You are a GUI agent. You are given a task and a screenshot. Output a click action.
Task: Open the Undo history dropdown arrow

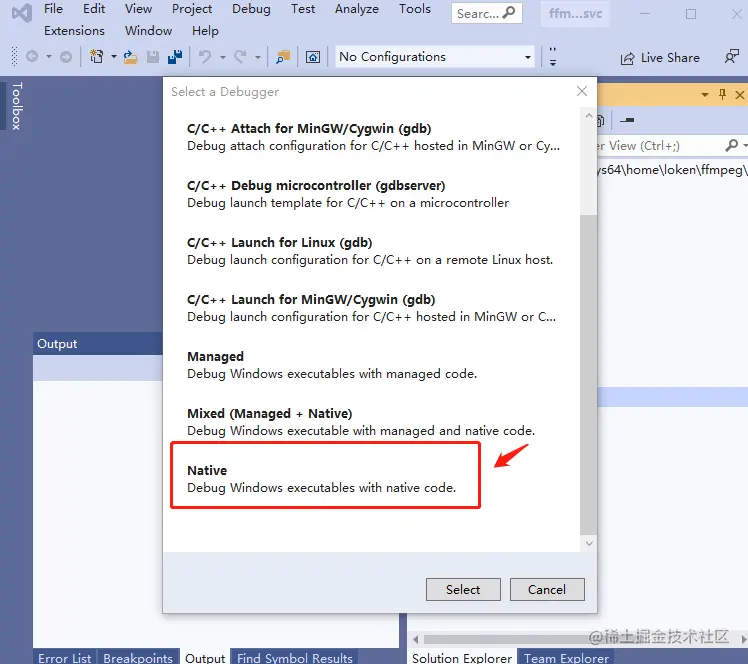[x=222, y=57]
